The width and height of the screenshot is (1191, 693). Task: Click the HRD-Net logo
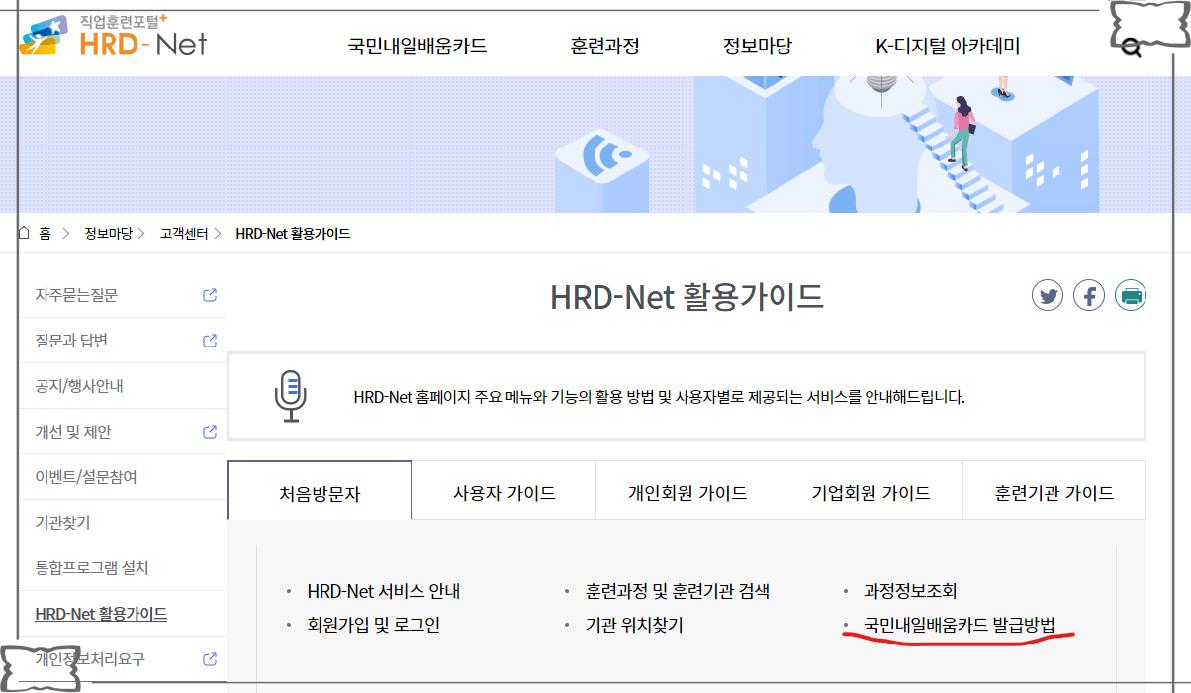pyautogui.click(x=113, y=36)
